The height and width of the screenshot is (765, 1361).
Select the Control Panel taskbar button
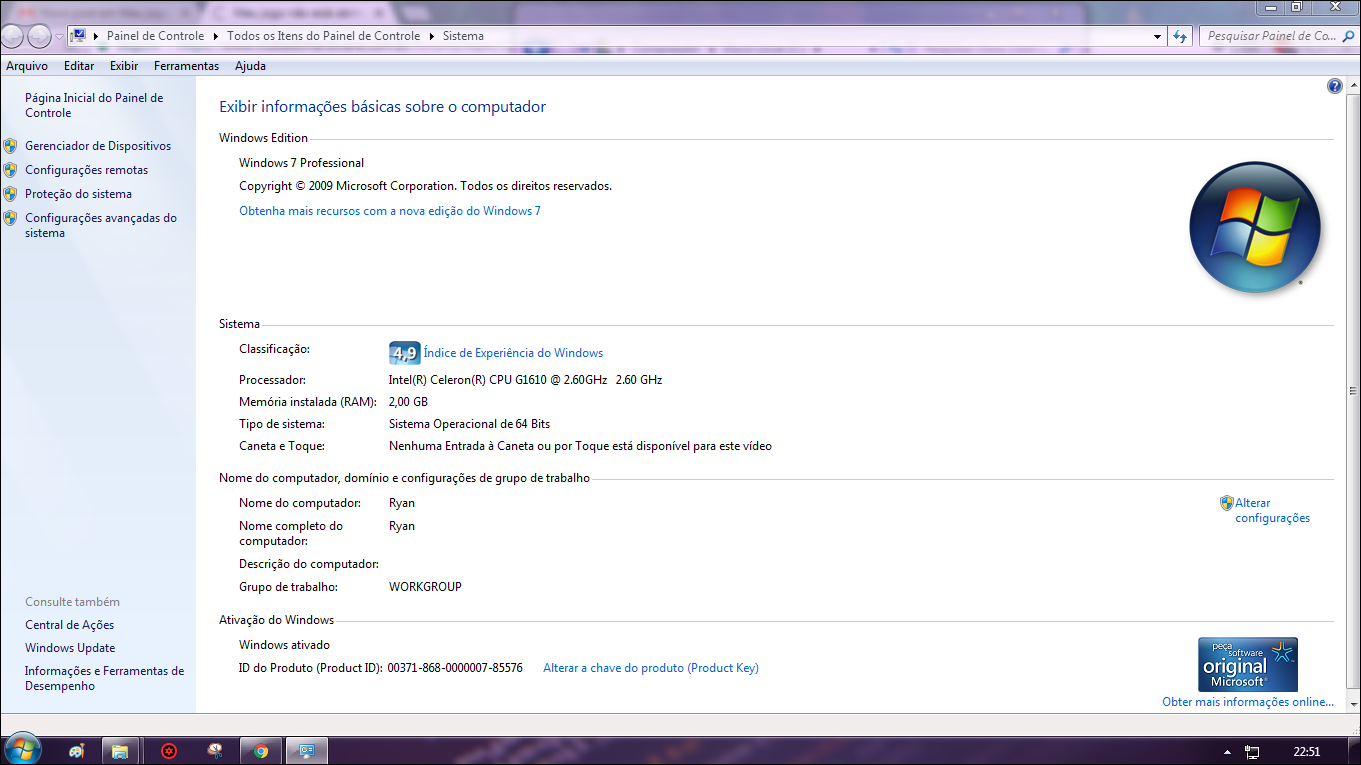point(307,751)
